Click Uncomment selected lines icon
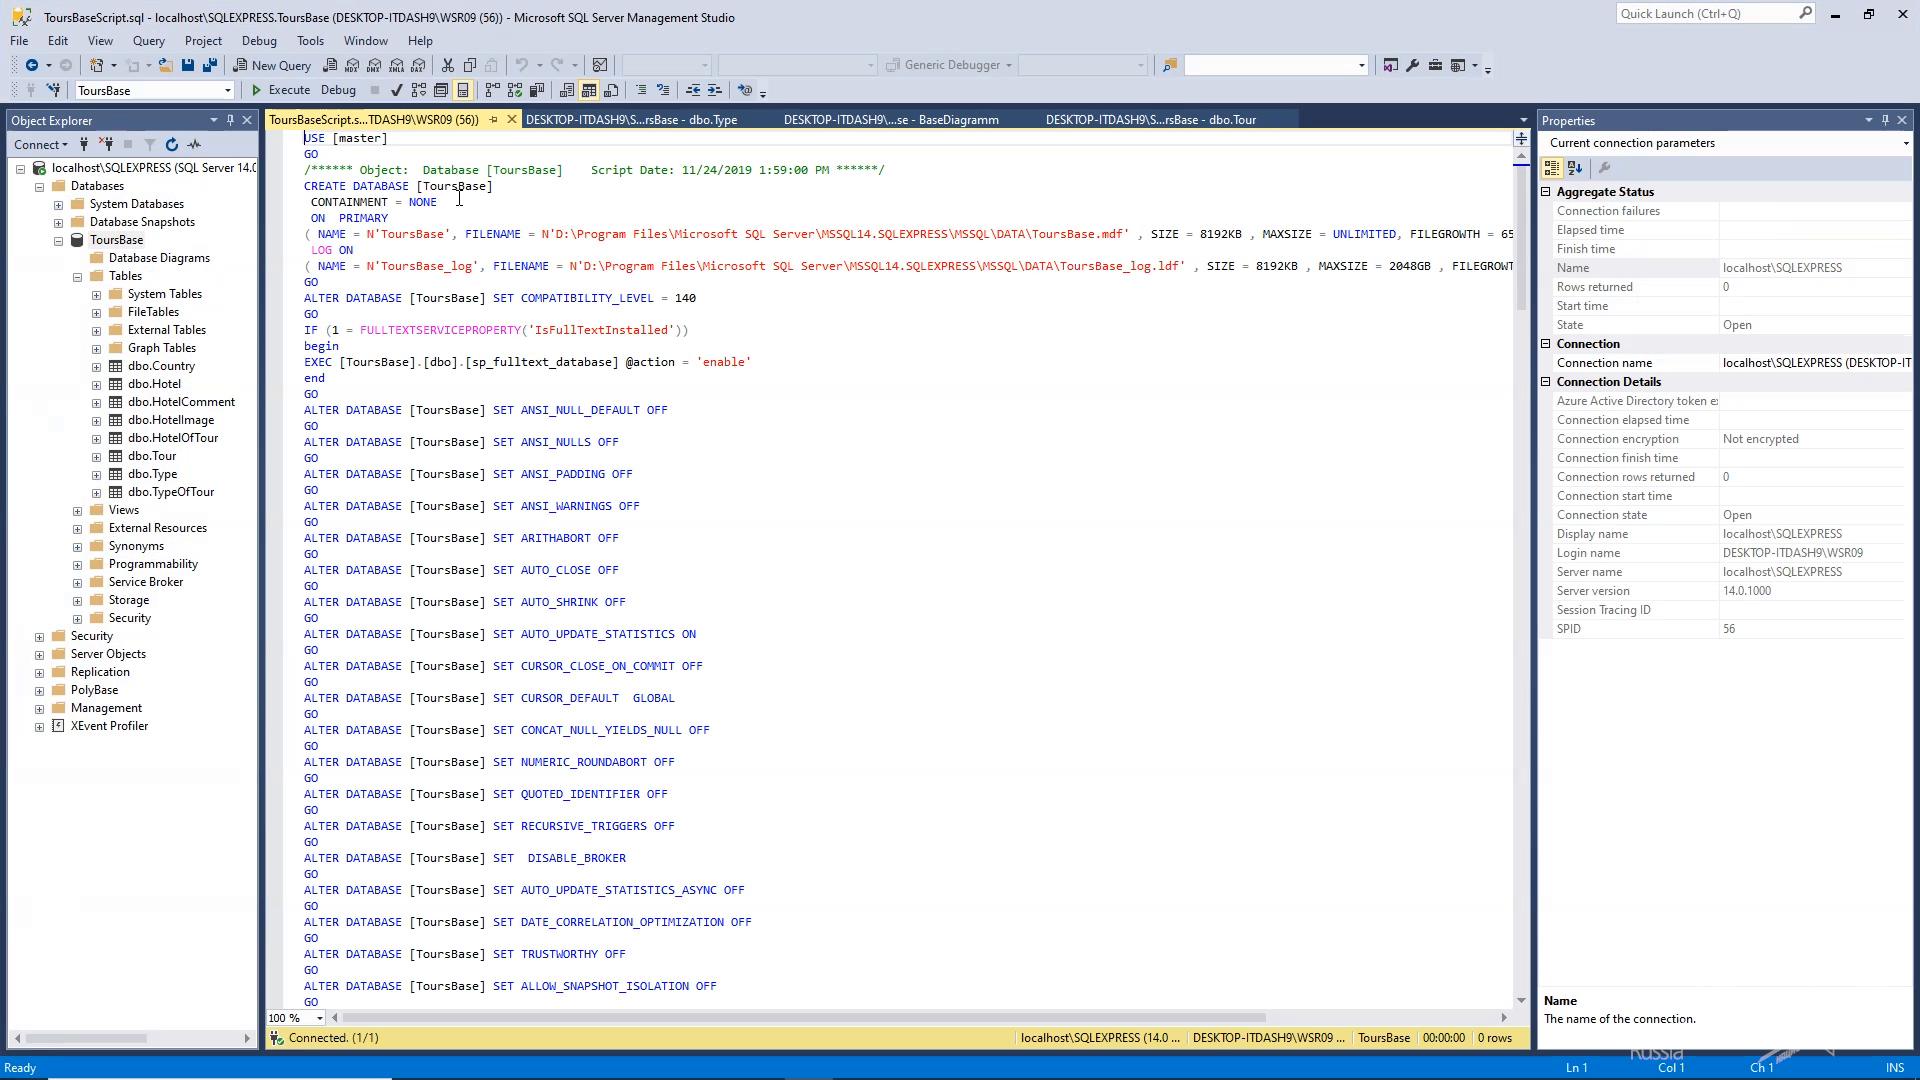1920x1080 pixels. (663, 90)
